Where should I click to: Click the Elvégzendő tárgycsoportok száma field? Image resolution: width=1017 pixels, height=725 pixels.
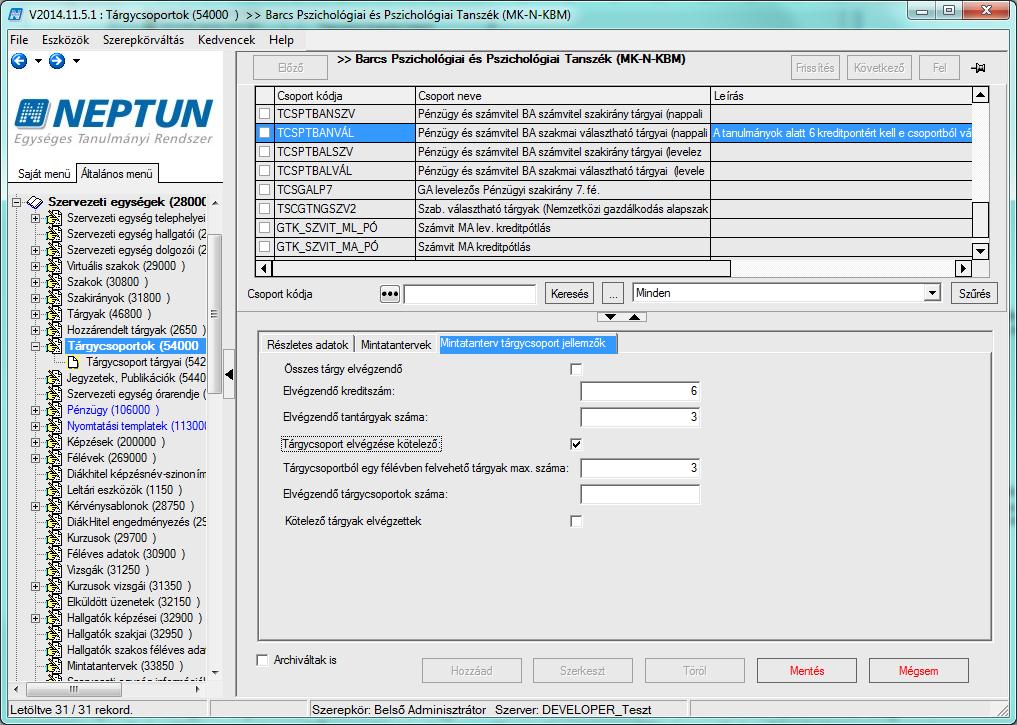[640, 494]
